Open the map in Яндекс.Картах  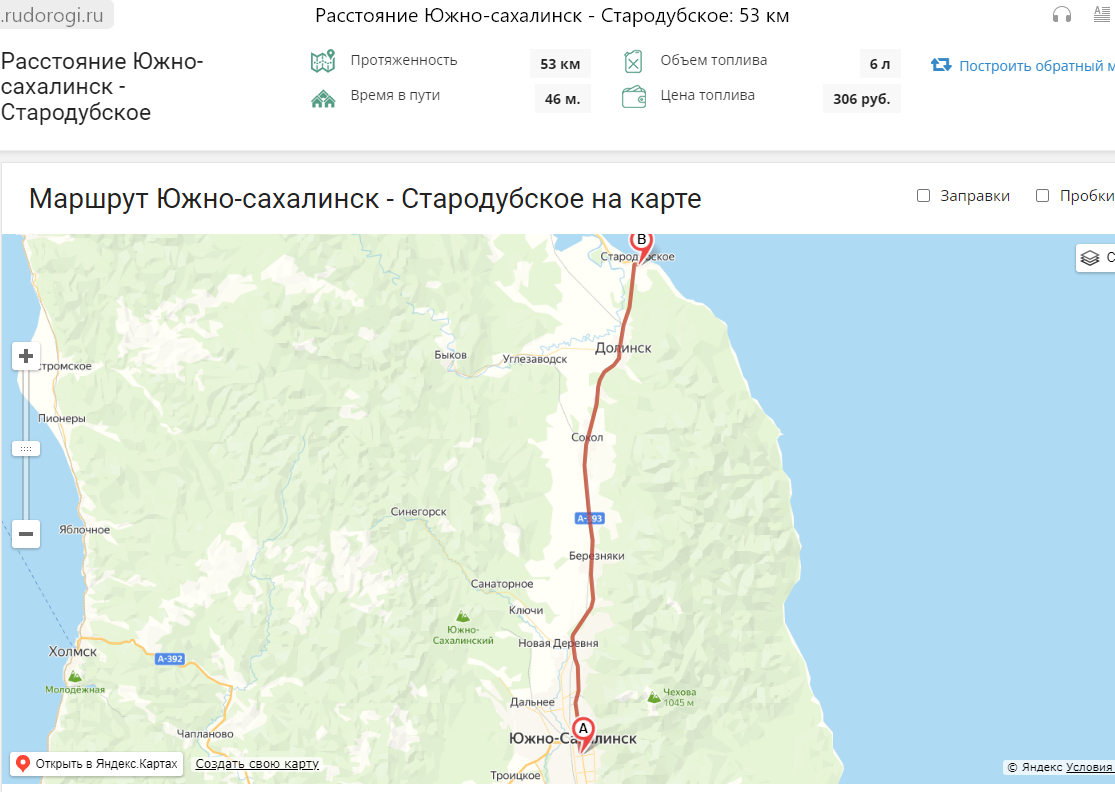(97, 764)
